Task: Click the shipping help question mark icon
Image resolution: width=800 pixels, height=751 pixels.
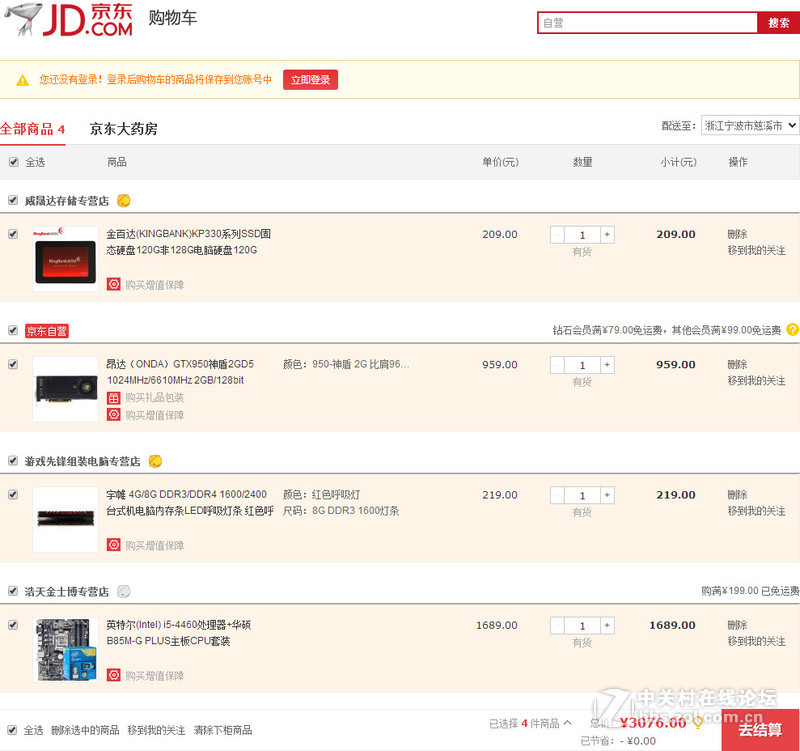Action: click(792, 330)
